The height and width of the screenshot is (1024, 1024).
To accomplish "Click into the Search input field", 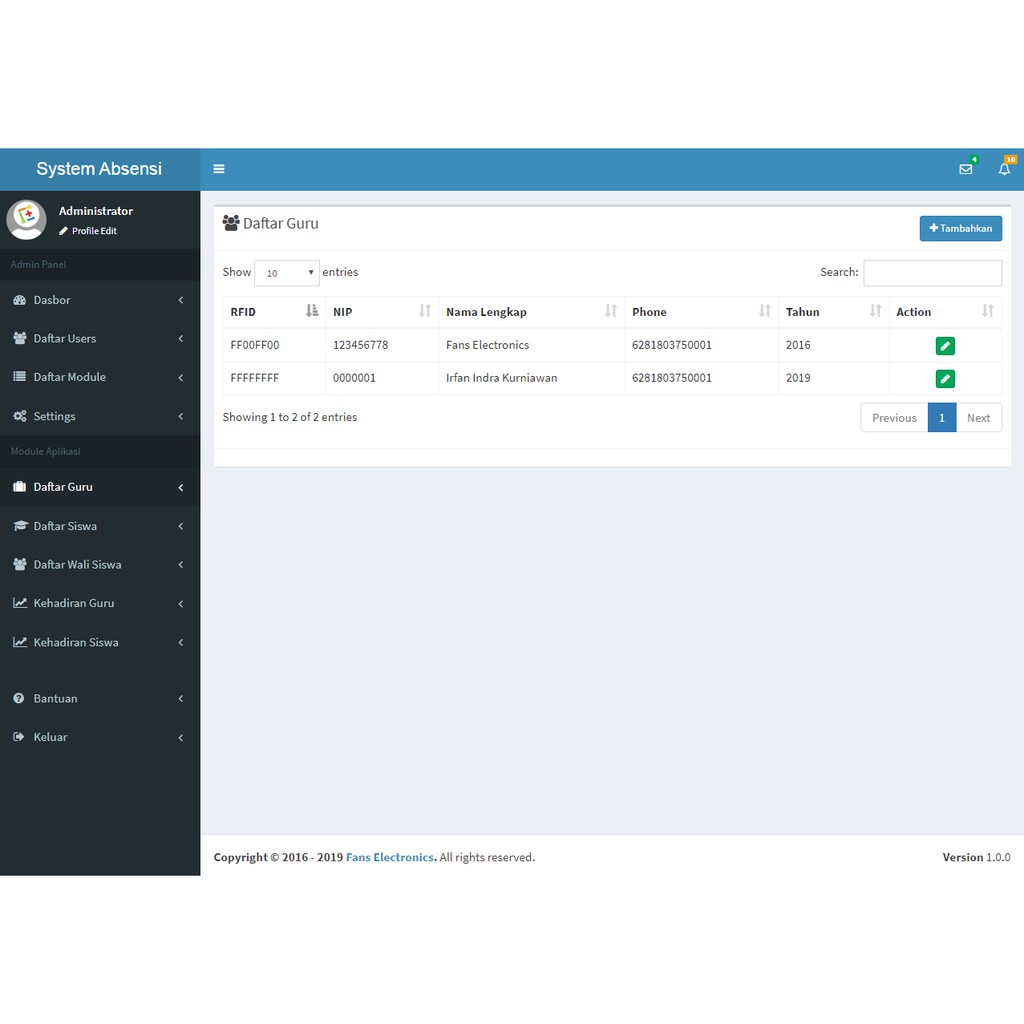I will pyautogui.click(x=932, y=273).
